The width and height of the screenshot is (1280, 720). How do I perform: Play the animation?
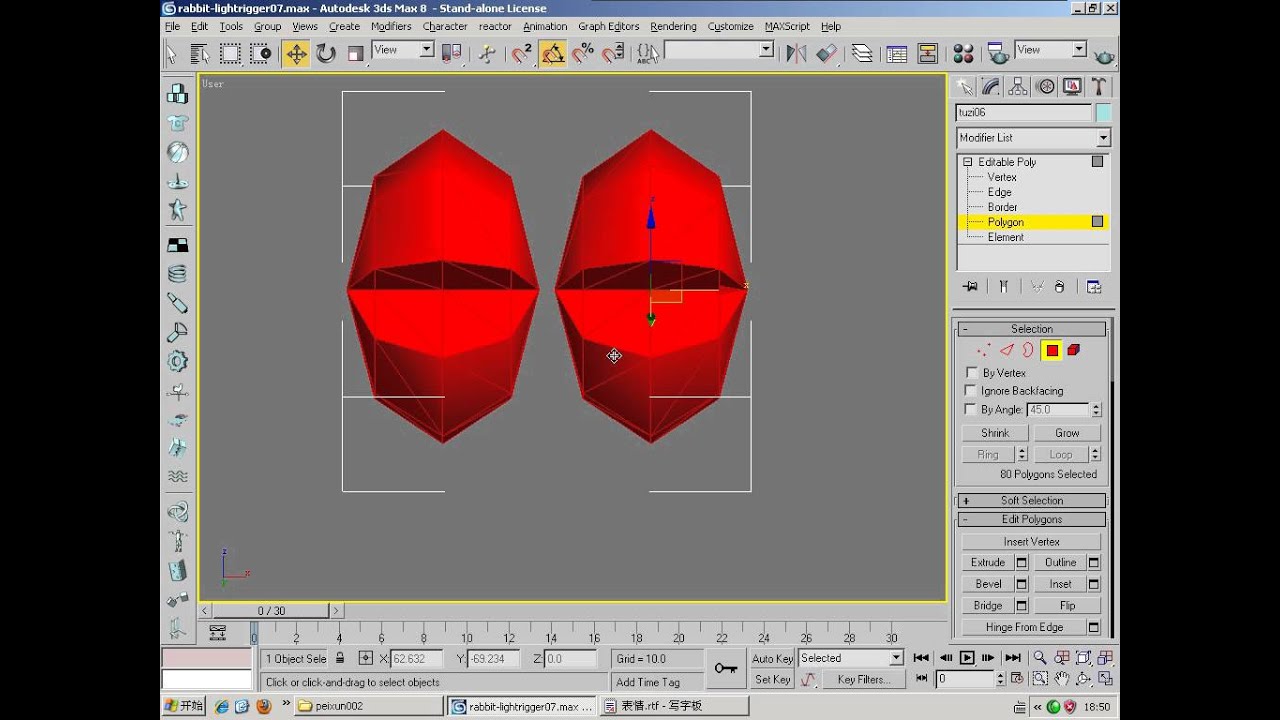[967, 658]
